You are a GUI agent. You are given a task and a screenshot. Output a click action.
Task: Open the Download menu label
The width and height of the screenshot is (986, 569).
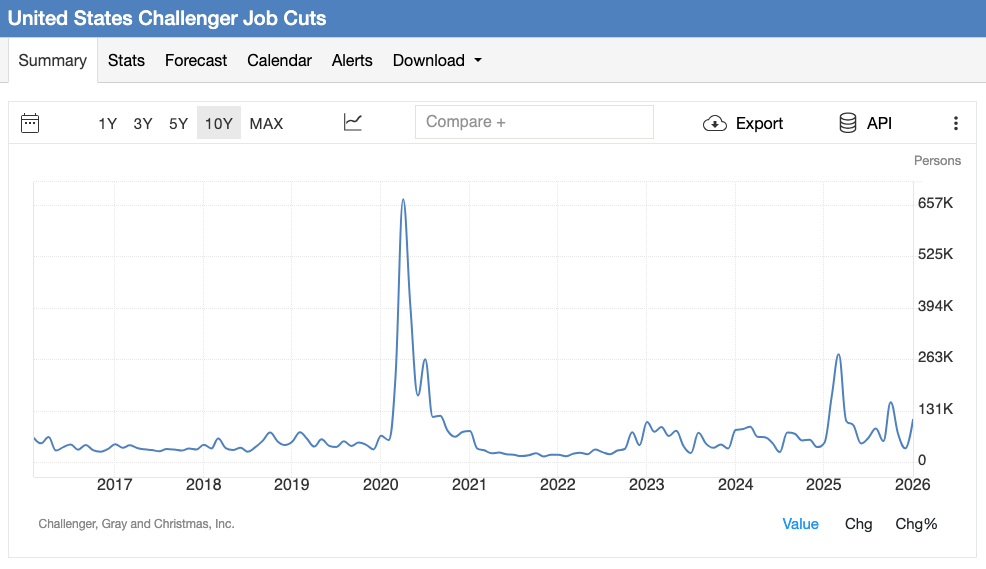pos(429,60)
